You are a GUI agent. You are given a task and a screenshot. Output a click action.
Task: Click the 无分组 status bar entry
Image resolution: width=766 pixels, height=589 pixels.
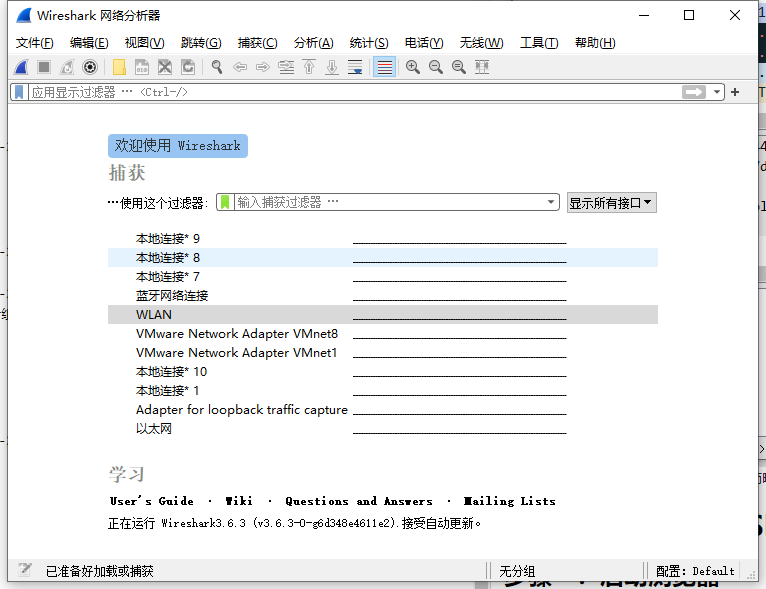517,571
